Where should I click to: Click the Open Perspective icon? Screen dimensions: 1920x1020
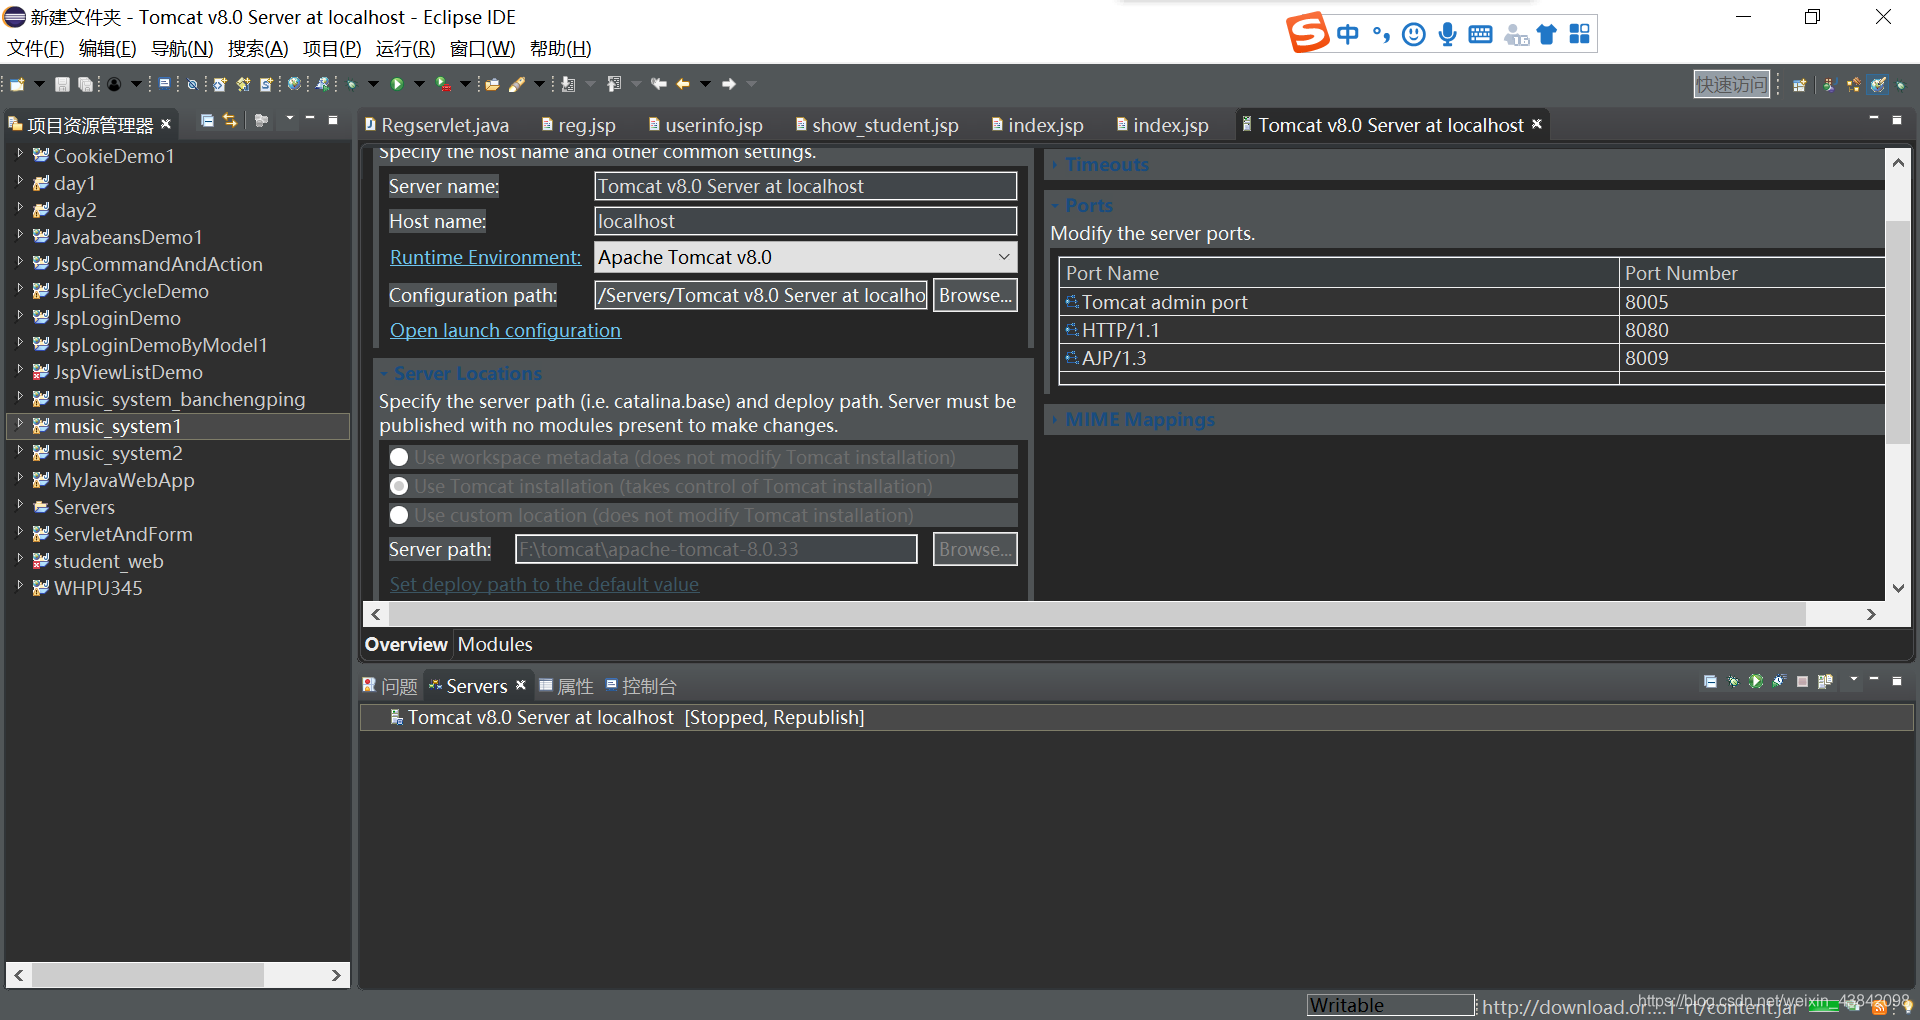pos(1799,85)
